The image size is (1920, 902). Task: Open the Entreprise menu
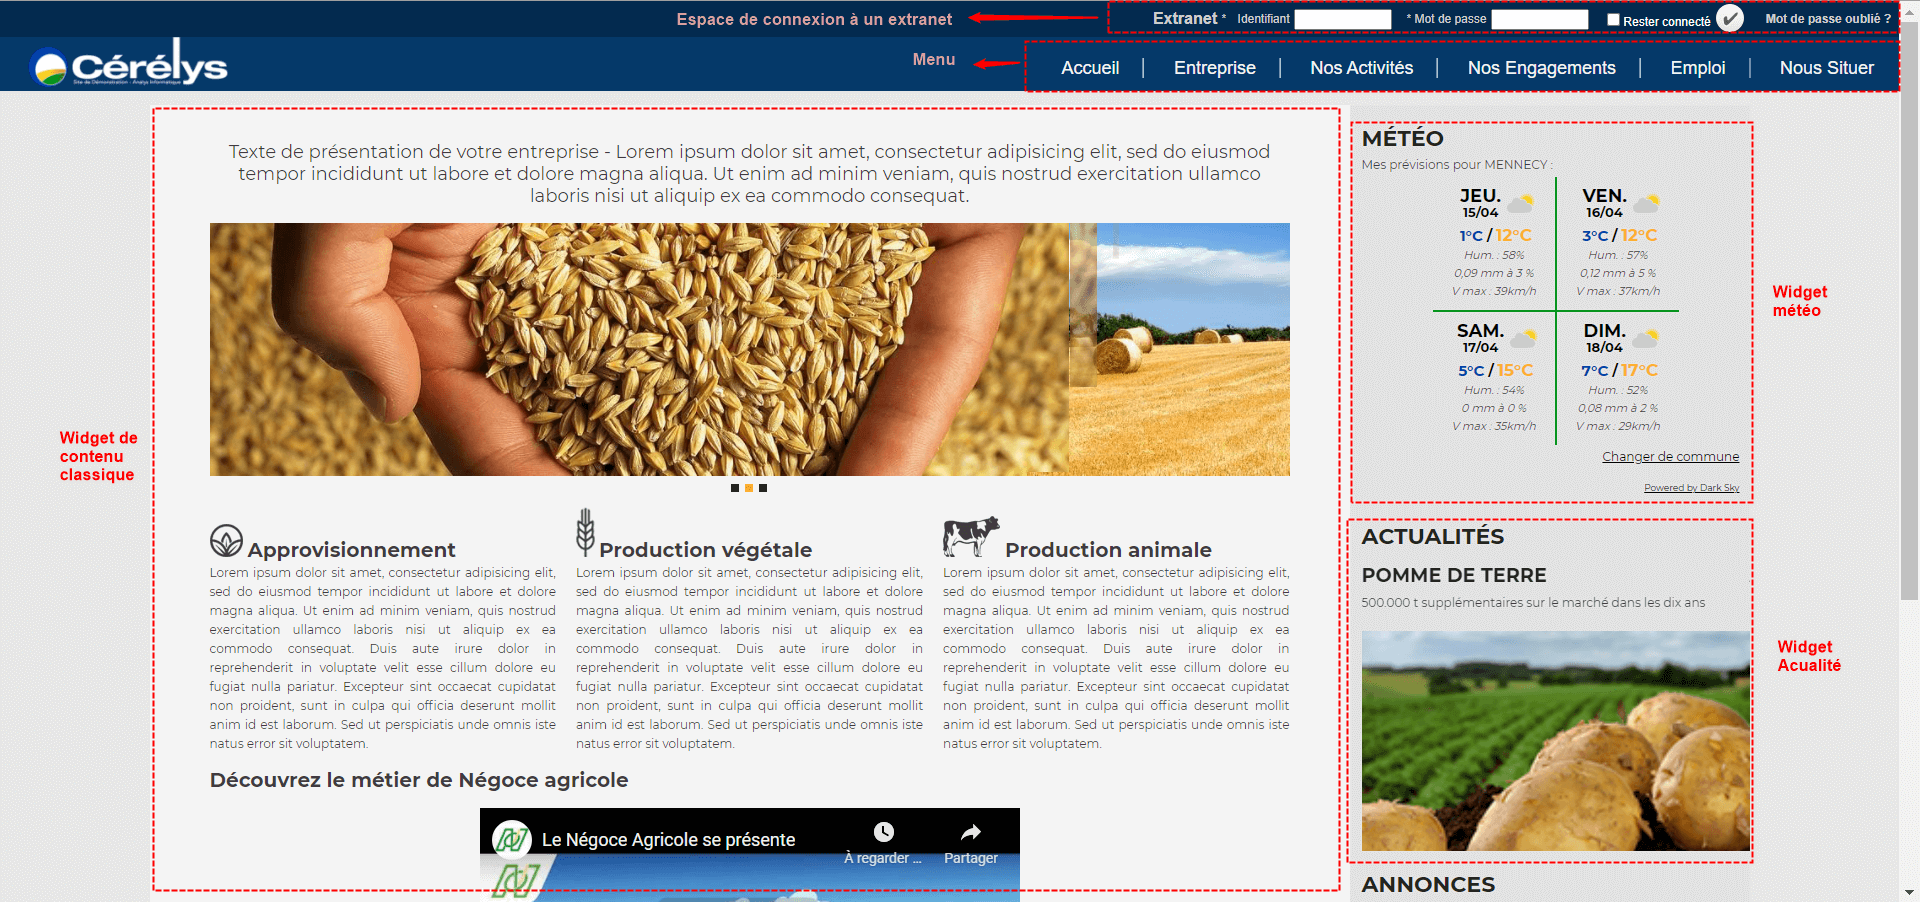1214,68
